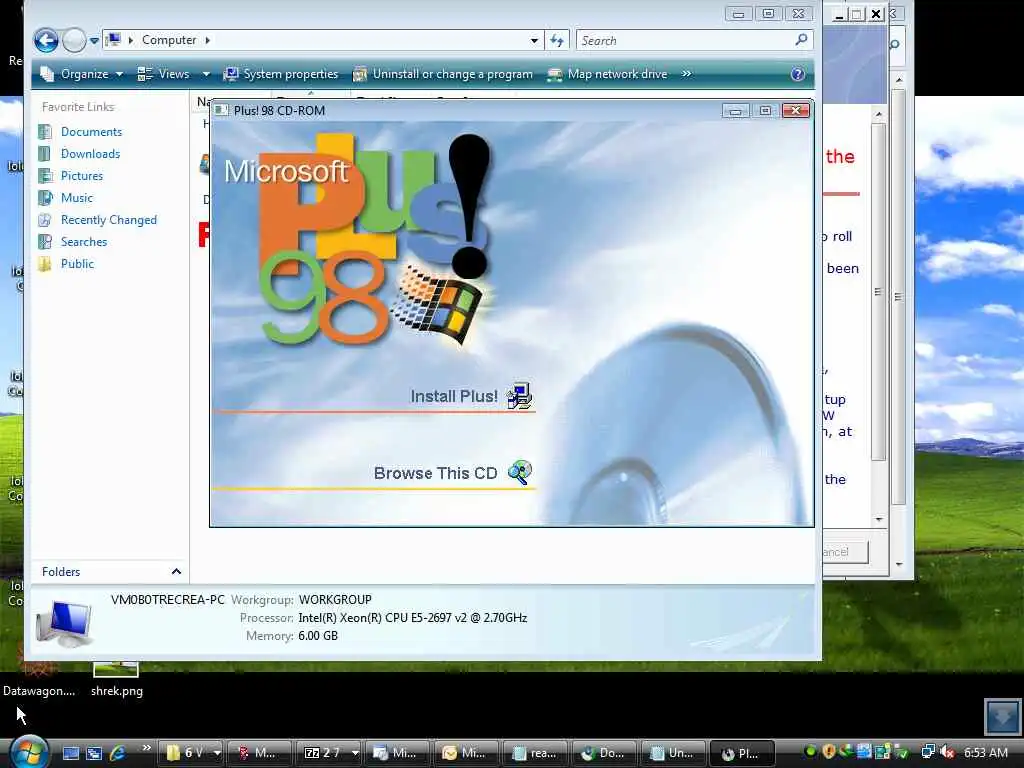Show more toolbar commands via the chevron

pyautogui.click(x=686, y=74)
